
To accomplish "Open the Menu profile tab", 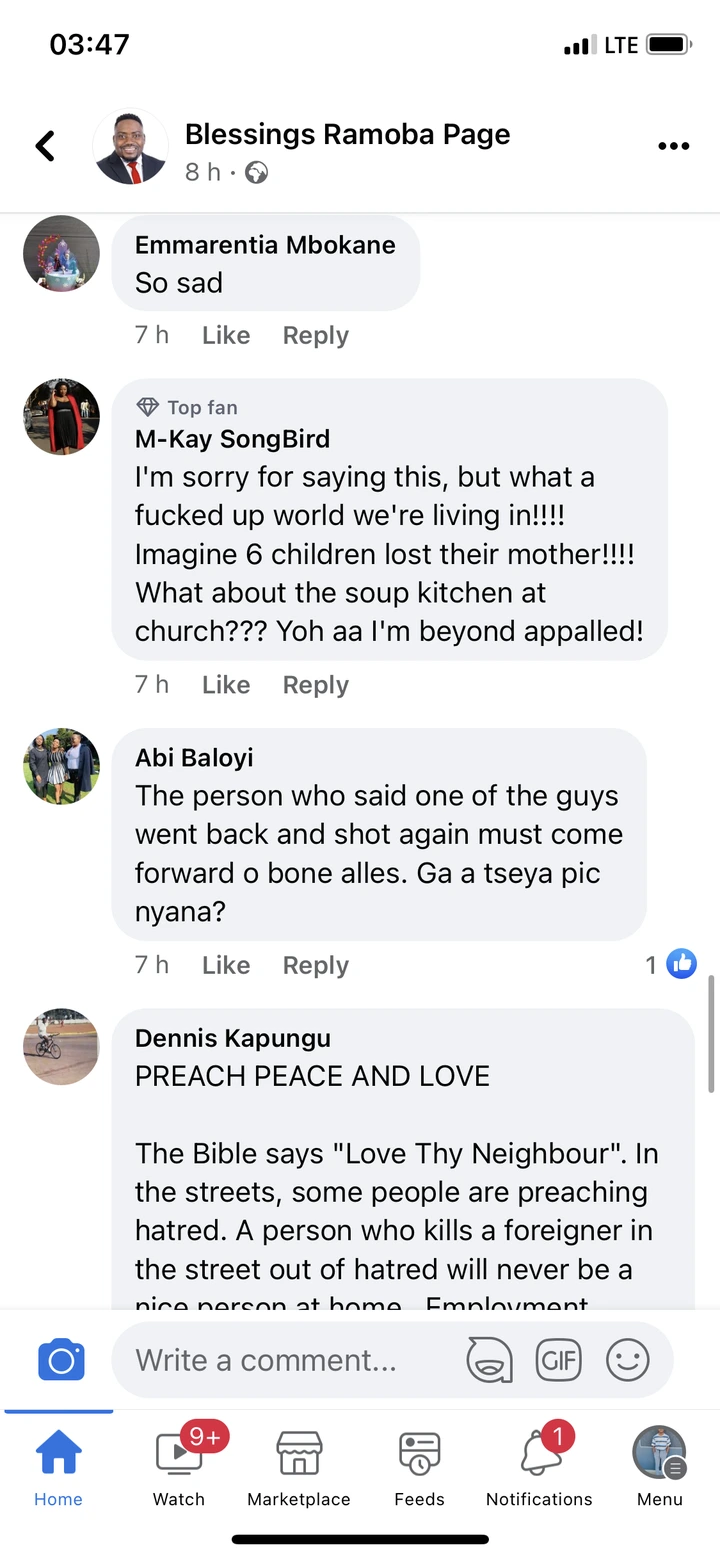I will coord(660,1466).
